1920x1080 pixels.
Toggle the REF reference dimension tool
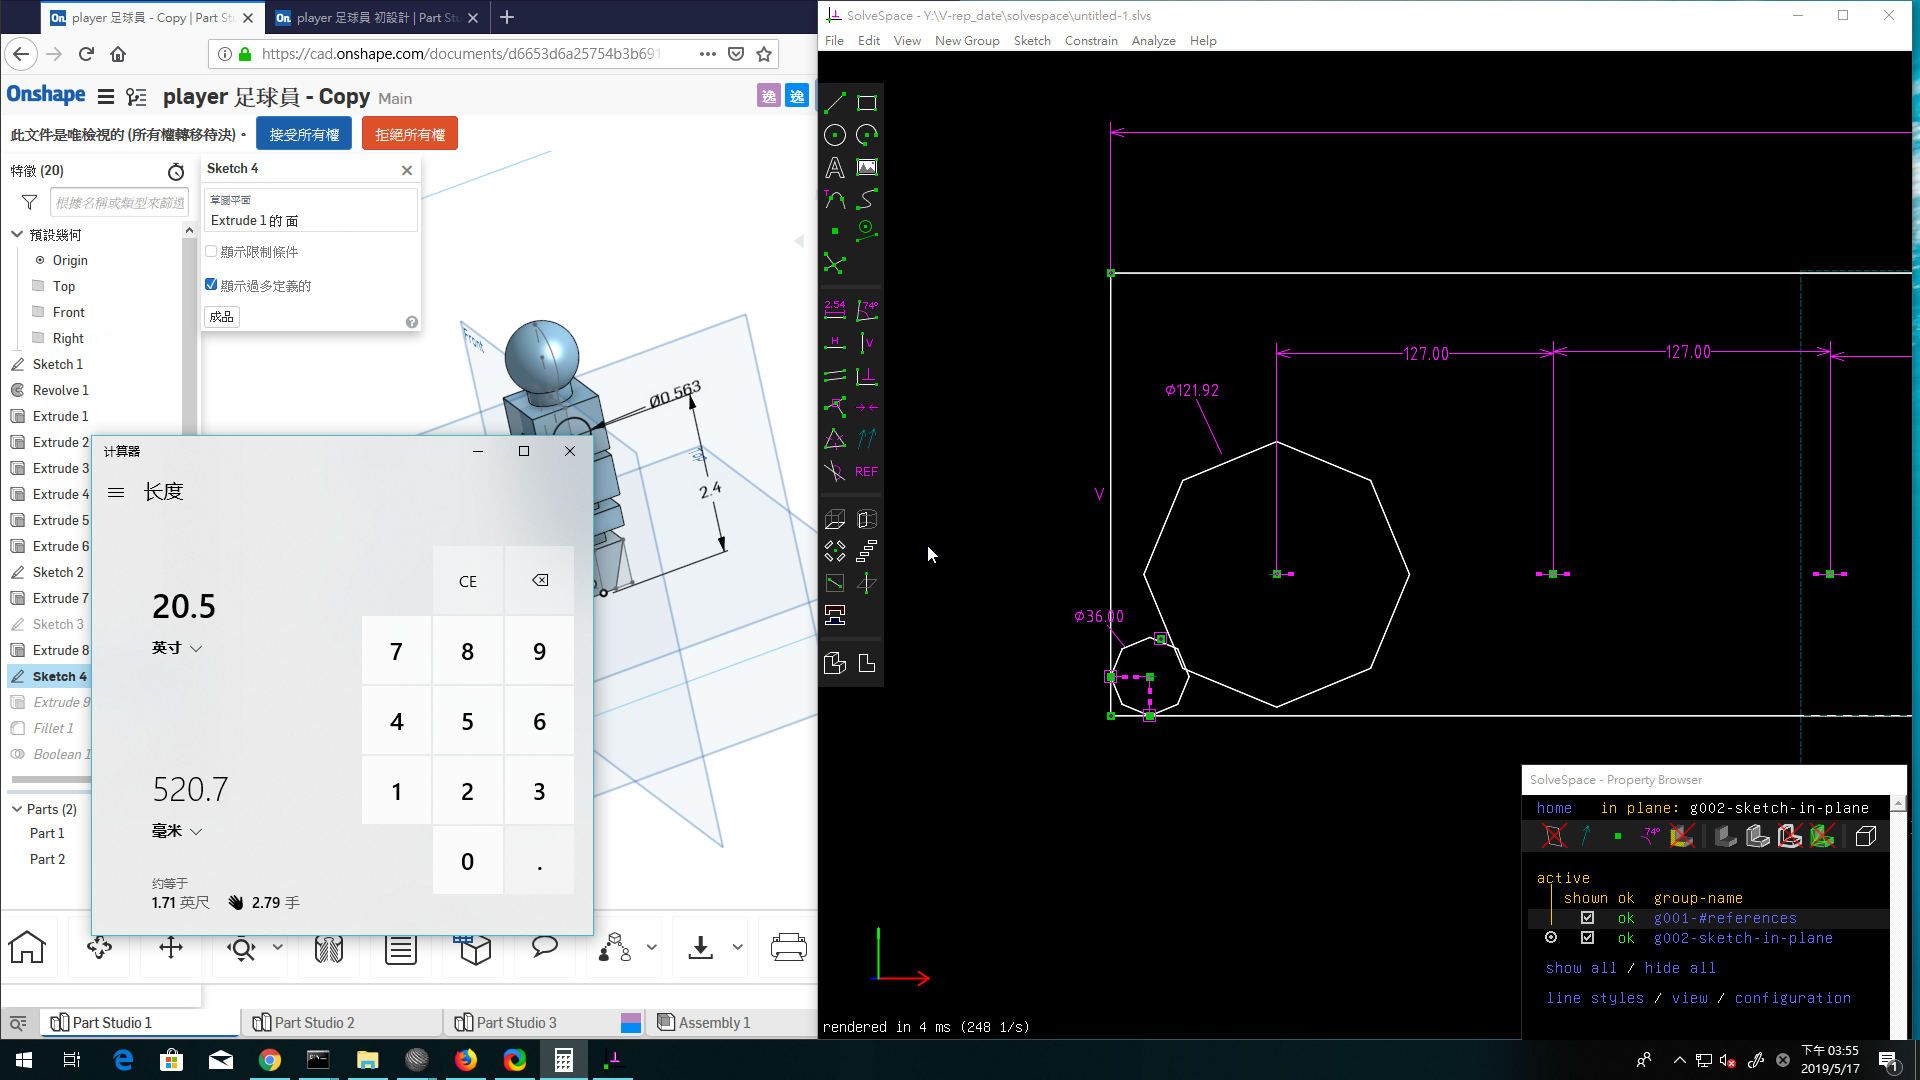[866, 471]
